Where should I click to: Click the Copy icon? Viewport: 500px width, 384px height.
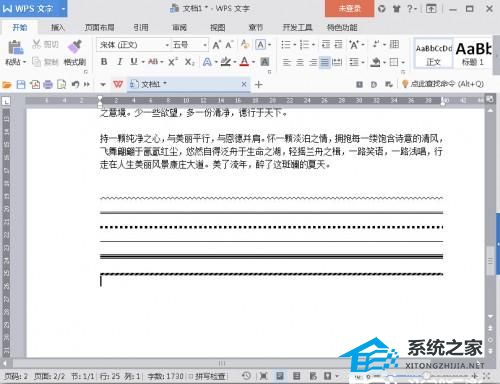click(36, 61)
